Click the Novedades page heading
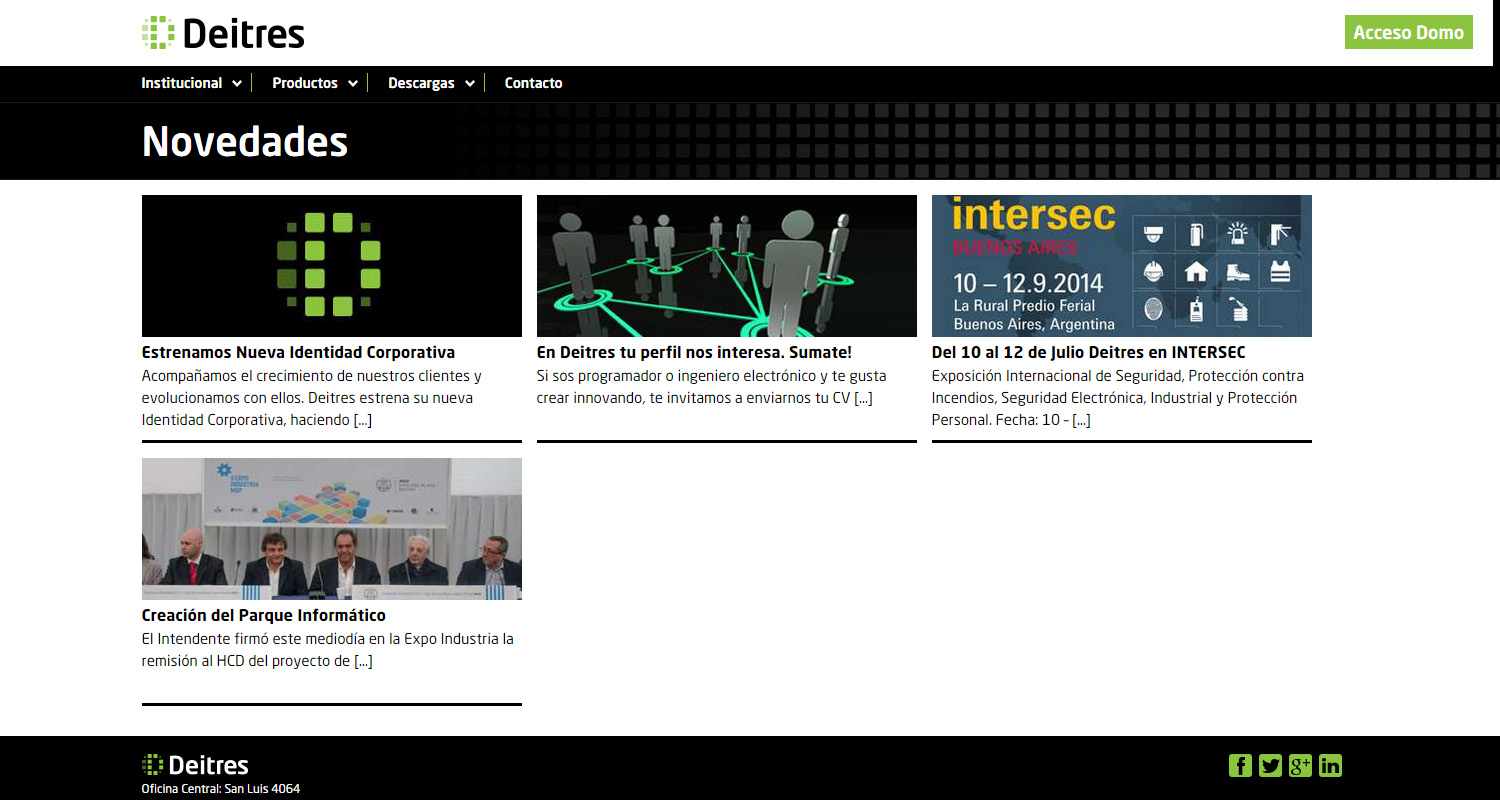 point(245,141)
